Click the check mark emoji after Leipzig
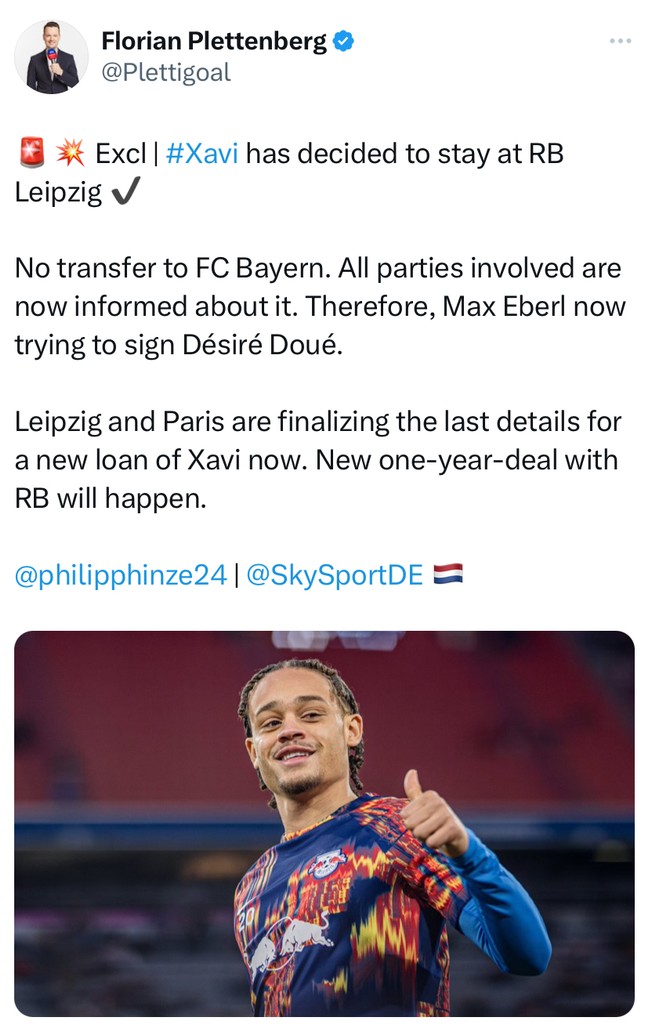The height and width of the screenshot is (1024, 649). (x=127, y=192)
